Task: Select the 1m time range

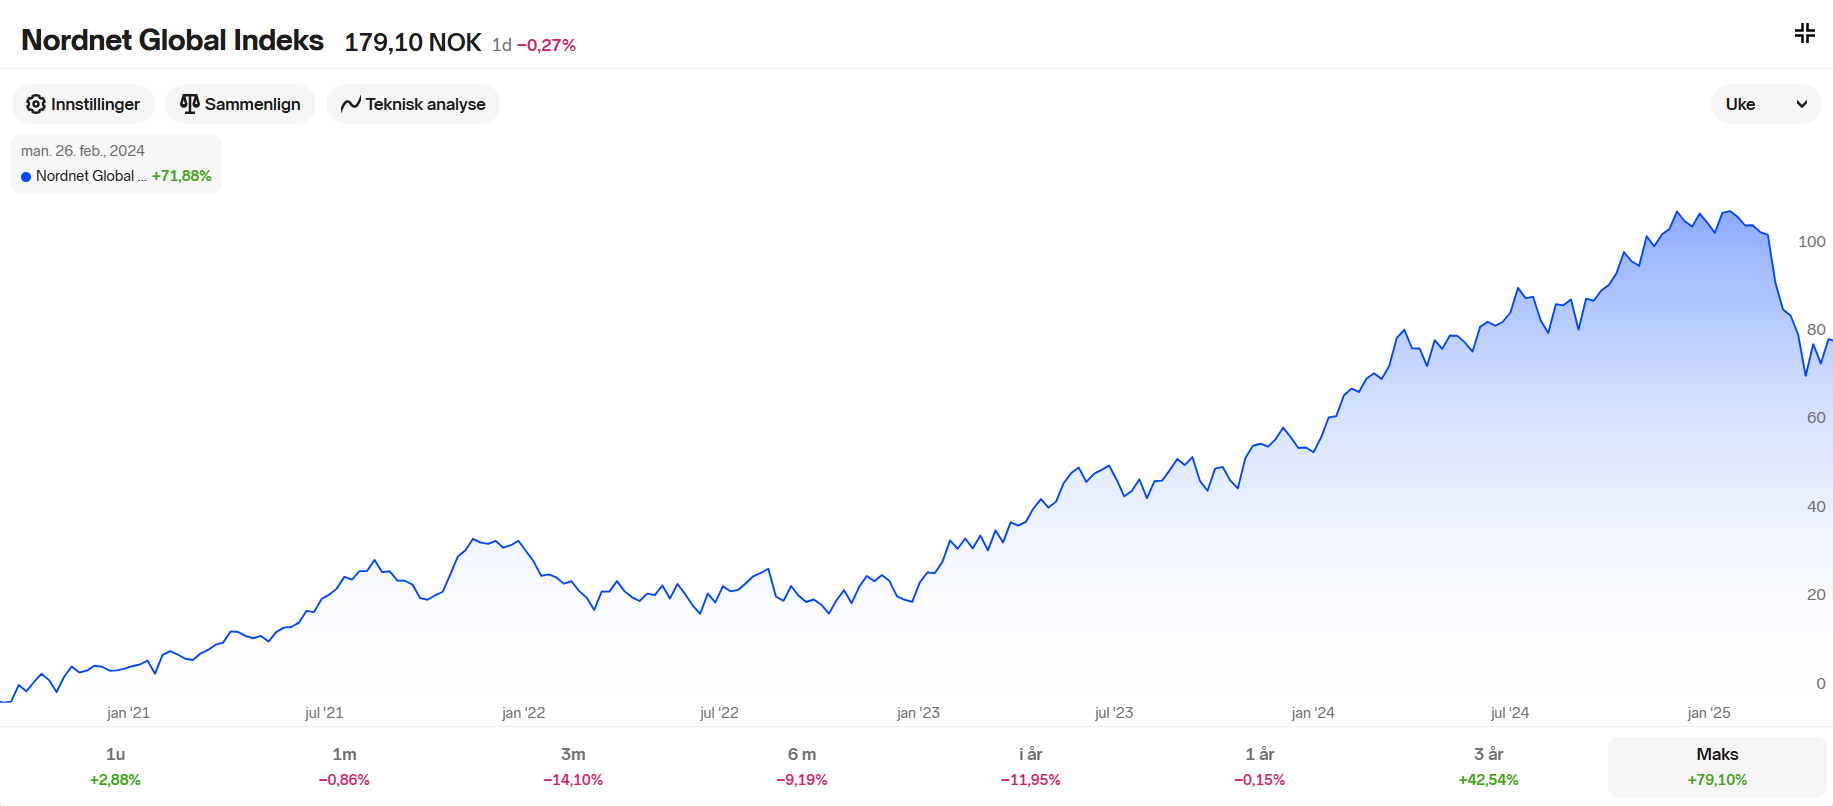Action: click(x=344, y=766)
